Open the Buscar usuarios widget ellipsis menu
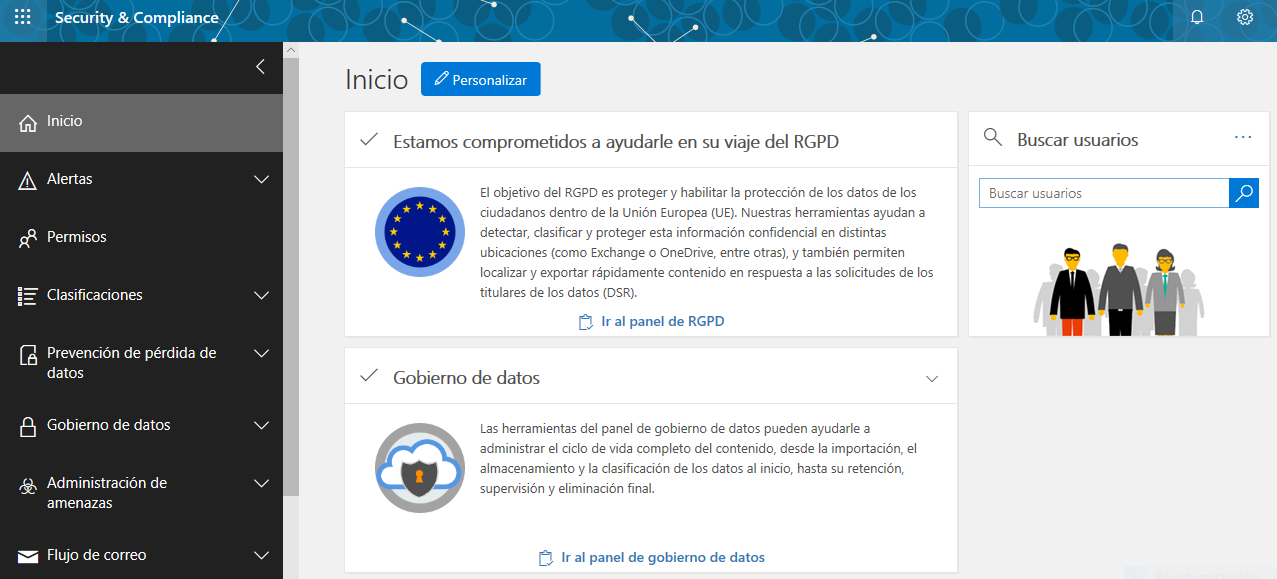1277x579 pixels. click(x=1243, y=138)
